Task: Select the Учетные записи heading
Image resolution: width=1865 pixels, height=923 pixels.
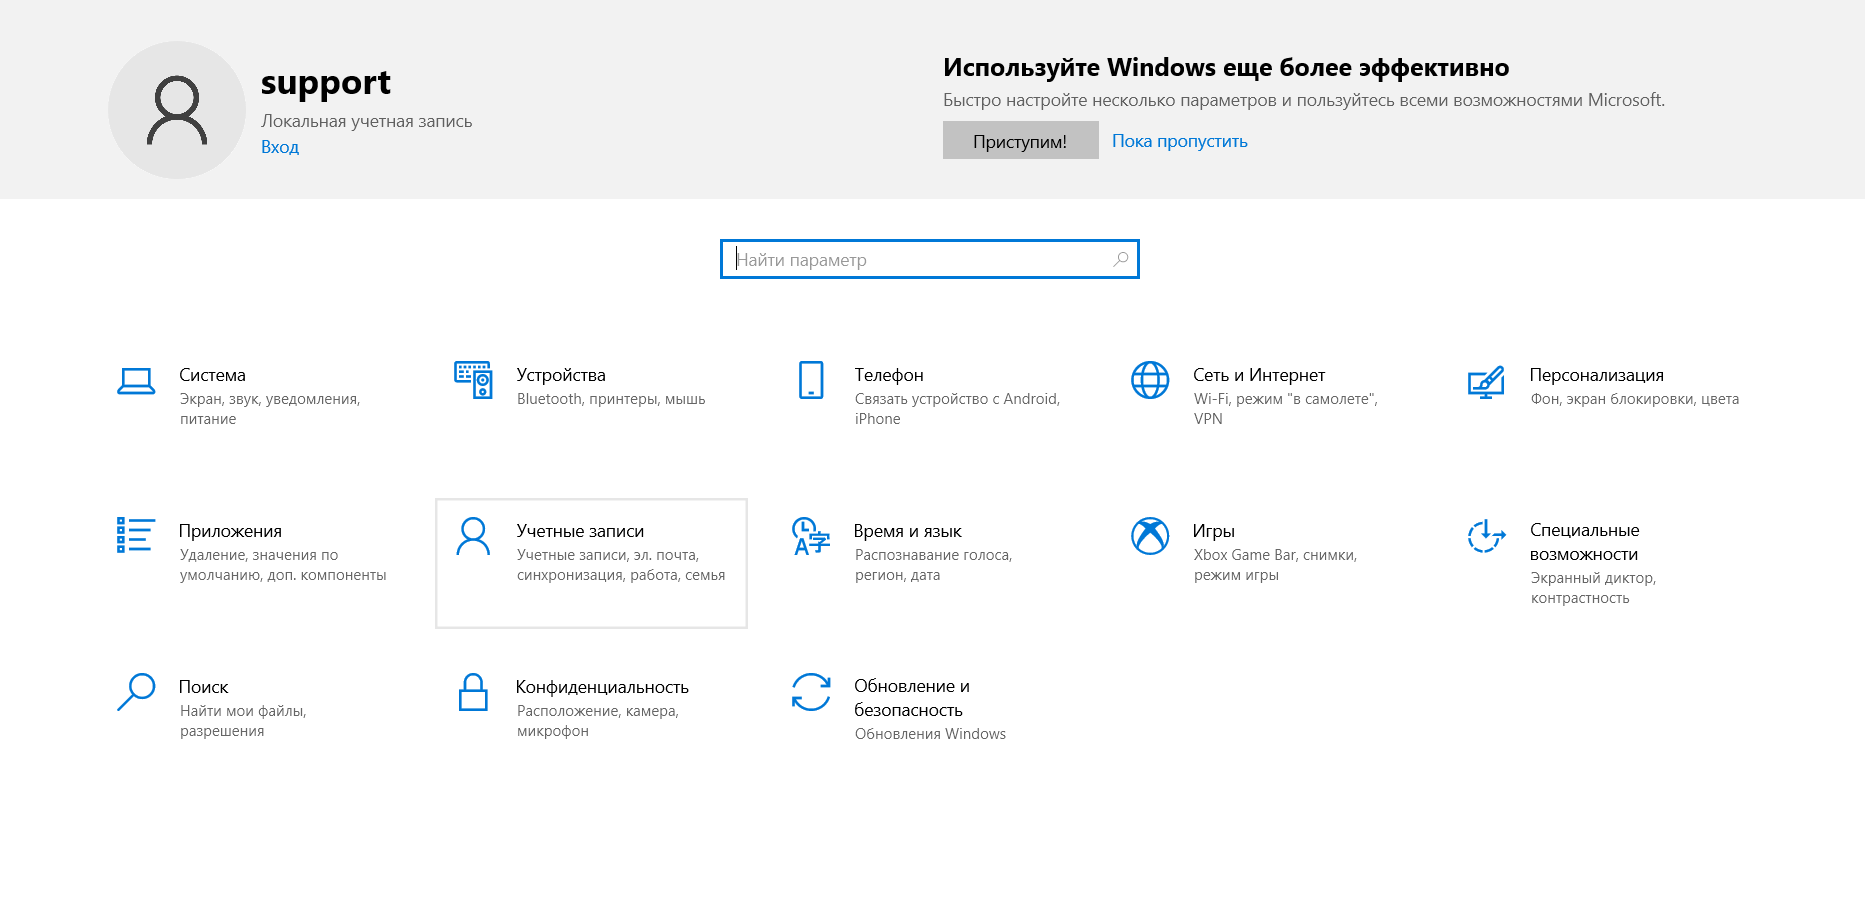Action: pyautogui.click(x=580, y=531)
